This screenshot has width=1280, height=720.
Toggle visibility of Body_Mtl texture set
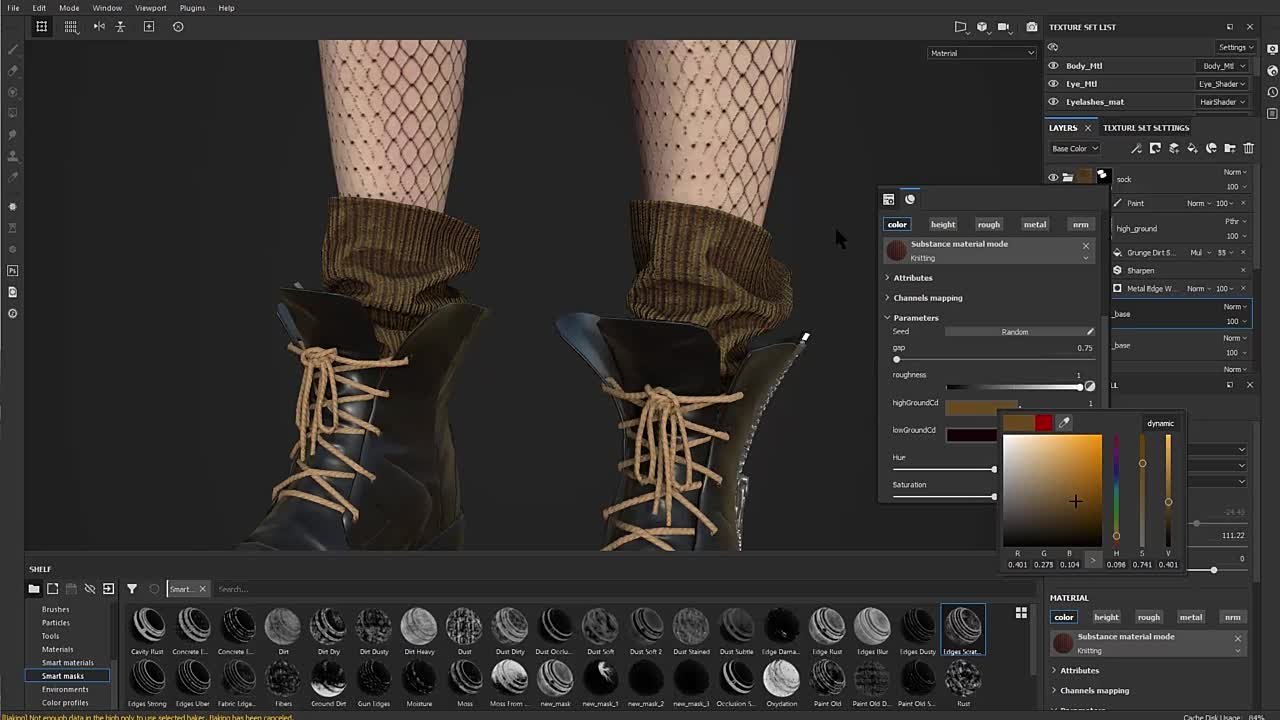pos(1053,66)
